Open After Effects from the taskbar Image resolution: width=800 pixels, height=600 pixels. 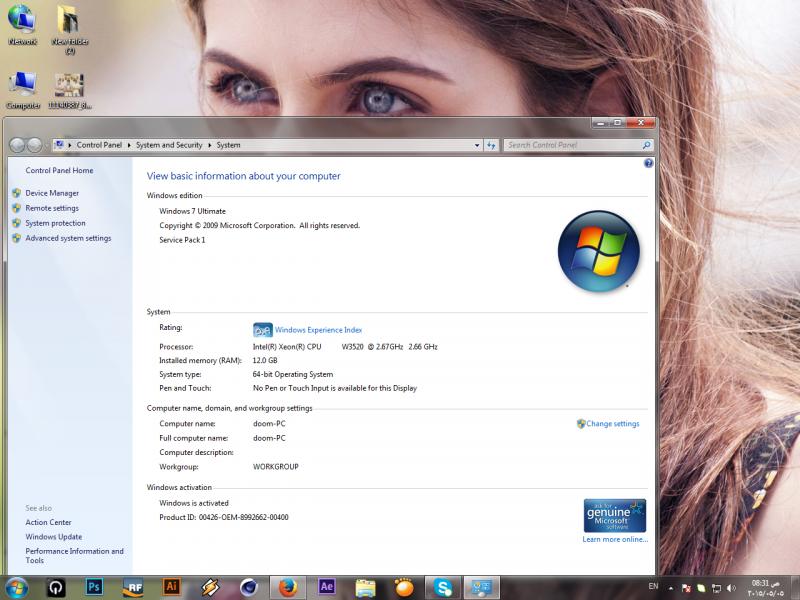[327, 587]
